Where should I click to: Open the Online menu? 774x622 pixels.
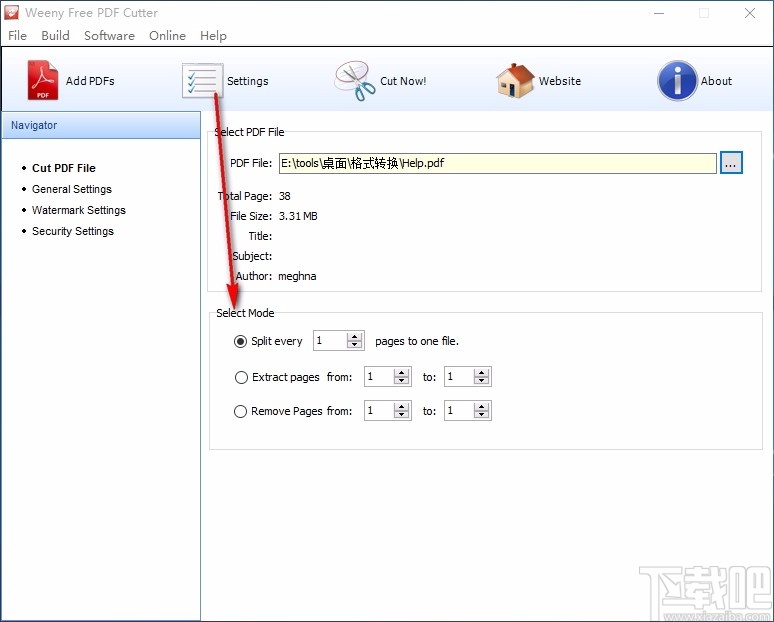(x=167, y=36)
